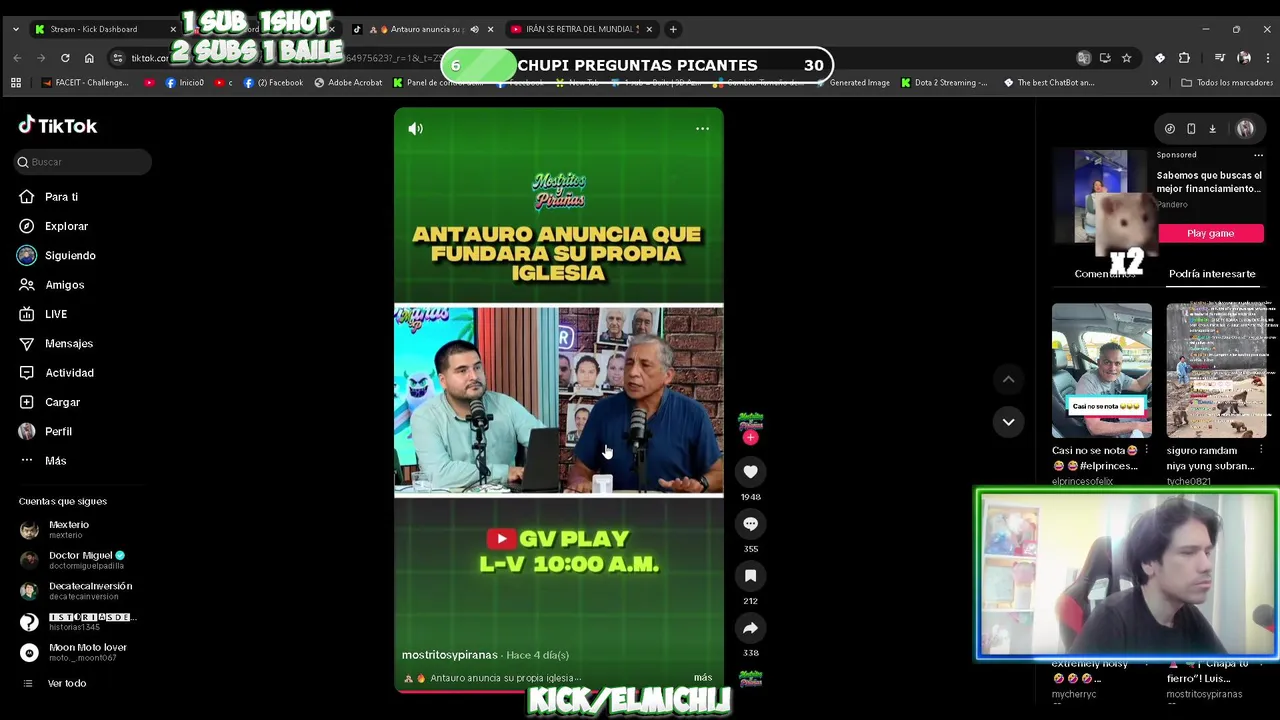
Task: Open the Siguiendo feed
Action: tap(70, 256)
